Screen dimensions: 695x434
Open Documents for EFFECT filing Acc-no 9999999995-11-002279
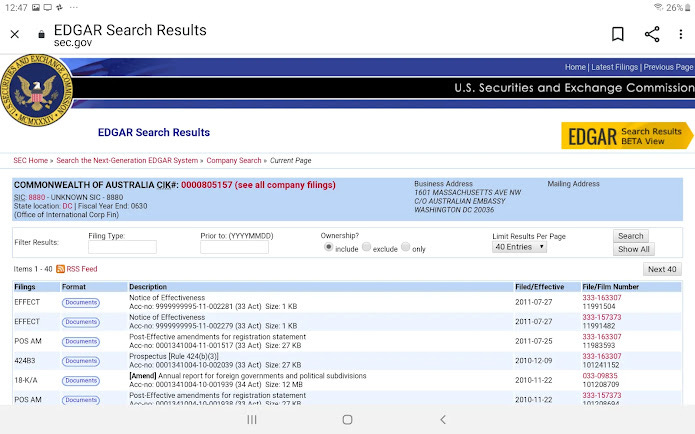tap(81, 322)
